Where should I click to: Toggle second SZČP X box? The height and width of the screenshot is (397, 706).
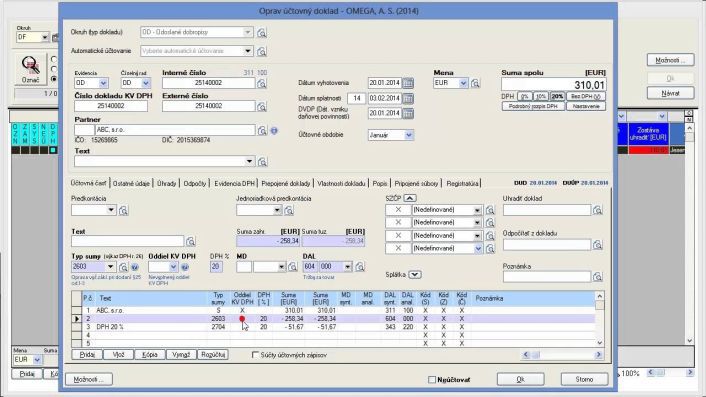click(398, 222)
